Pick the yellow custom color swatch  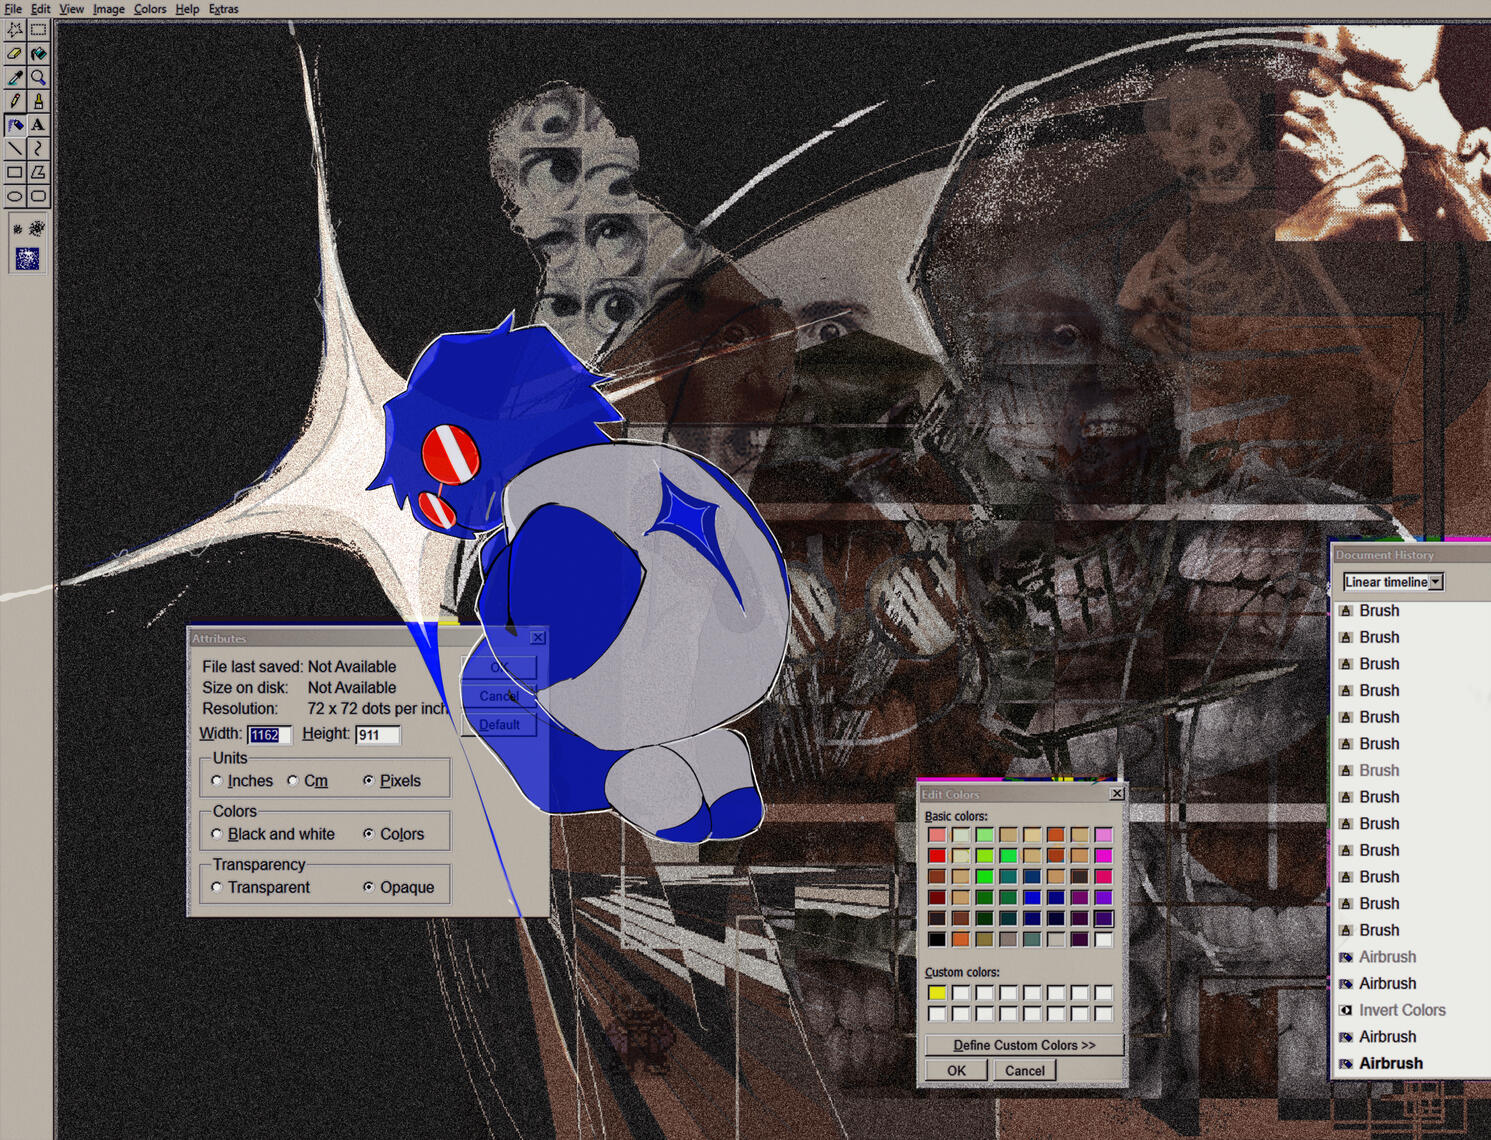[936, 993]
